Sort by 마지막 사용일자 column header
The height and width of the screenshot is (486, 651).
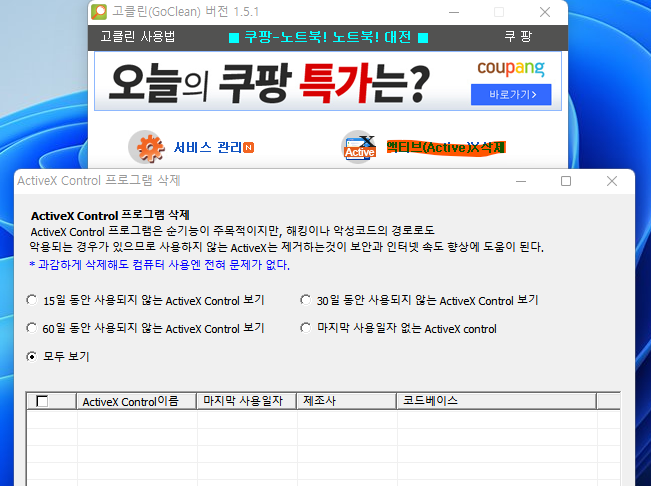pos(247,401)
